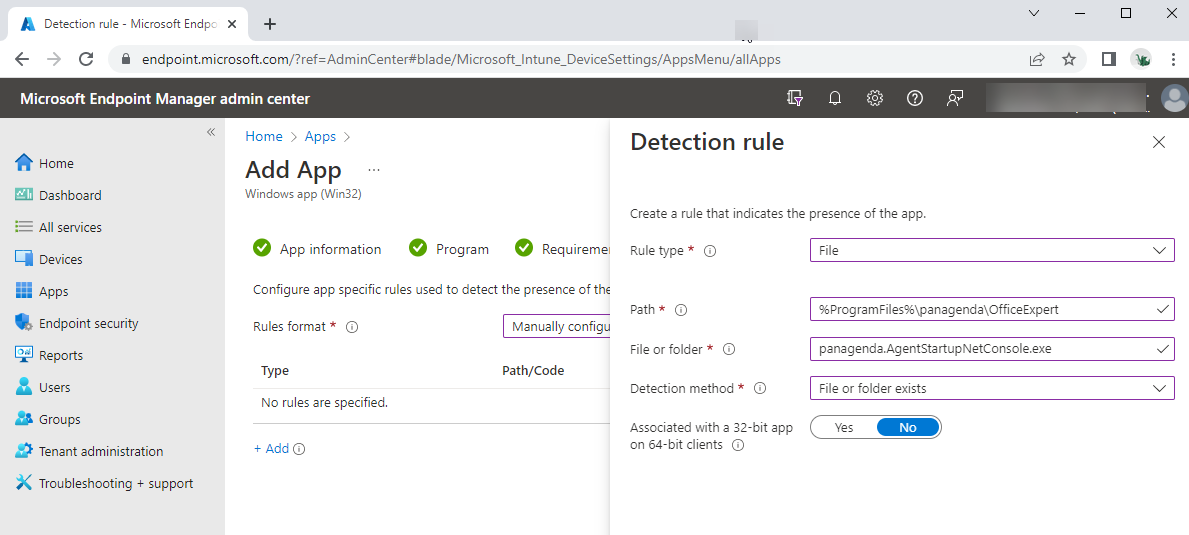Go to Tenant administration in sidebar
This screenshot has height=535, width=1189.
[100, 451]
